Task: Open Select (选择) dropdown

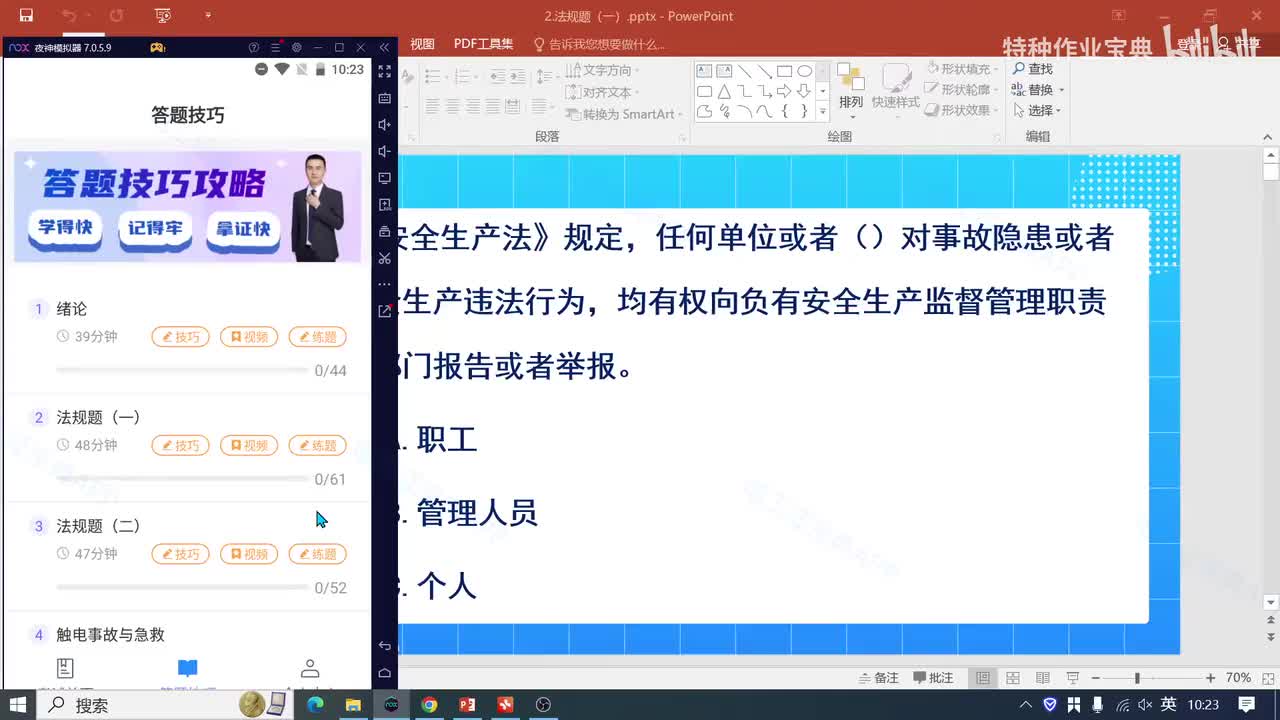Action: (x=1037, y=110)
